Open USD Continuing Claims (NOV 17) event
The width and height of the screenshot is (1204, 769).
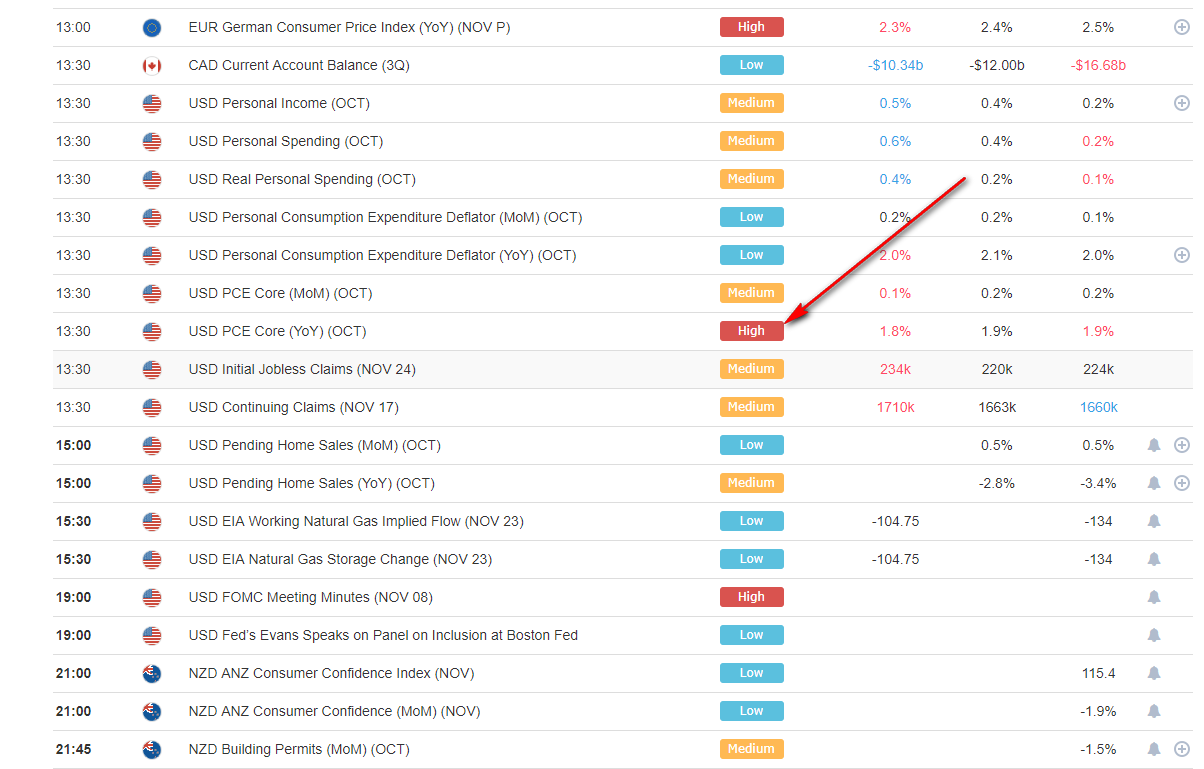pos(293,407)
